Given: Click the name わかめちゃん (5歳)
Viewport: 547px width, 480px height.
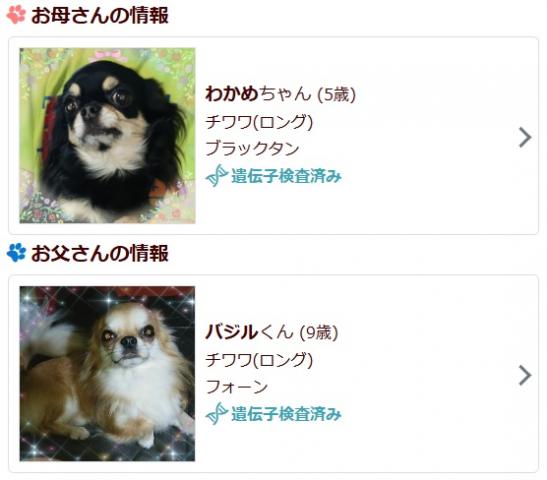Looking at the screenshot, I should tap(280, 93).
